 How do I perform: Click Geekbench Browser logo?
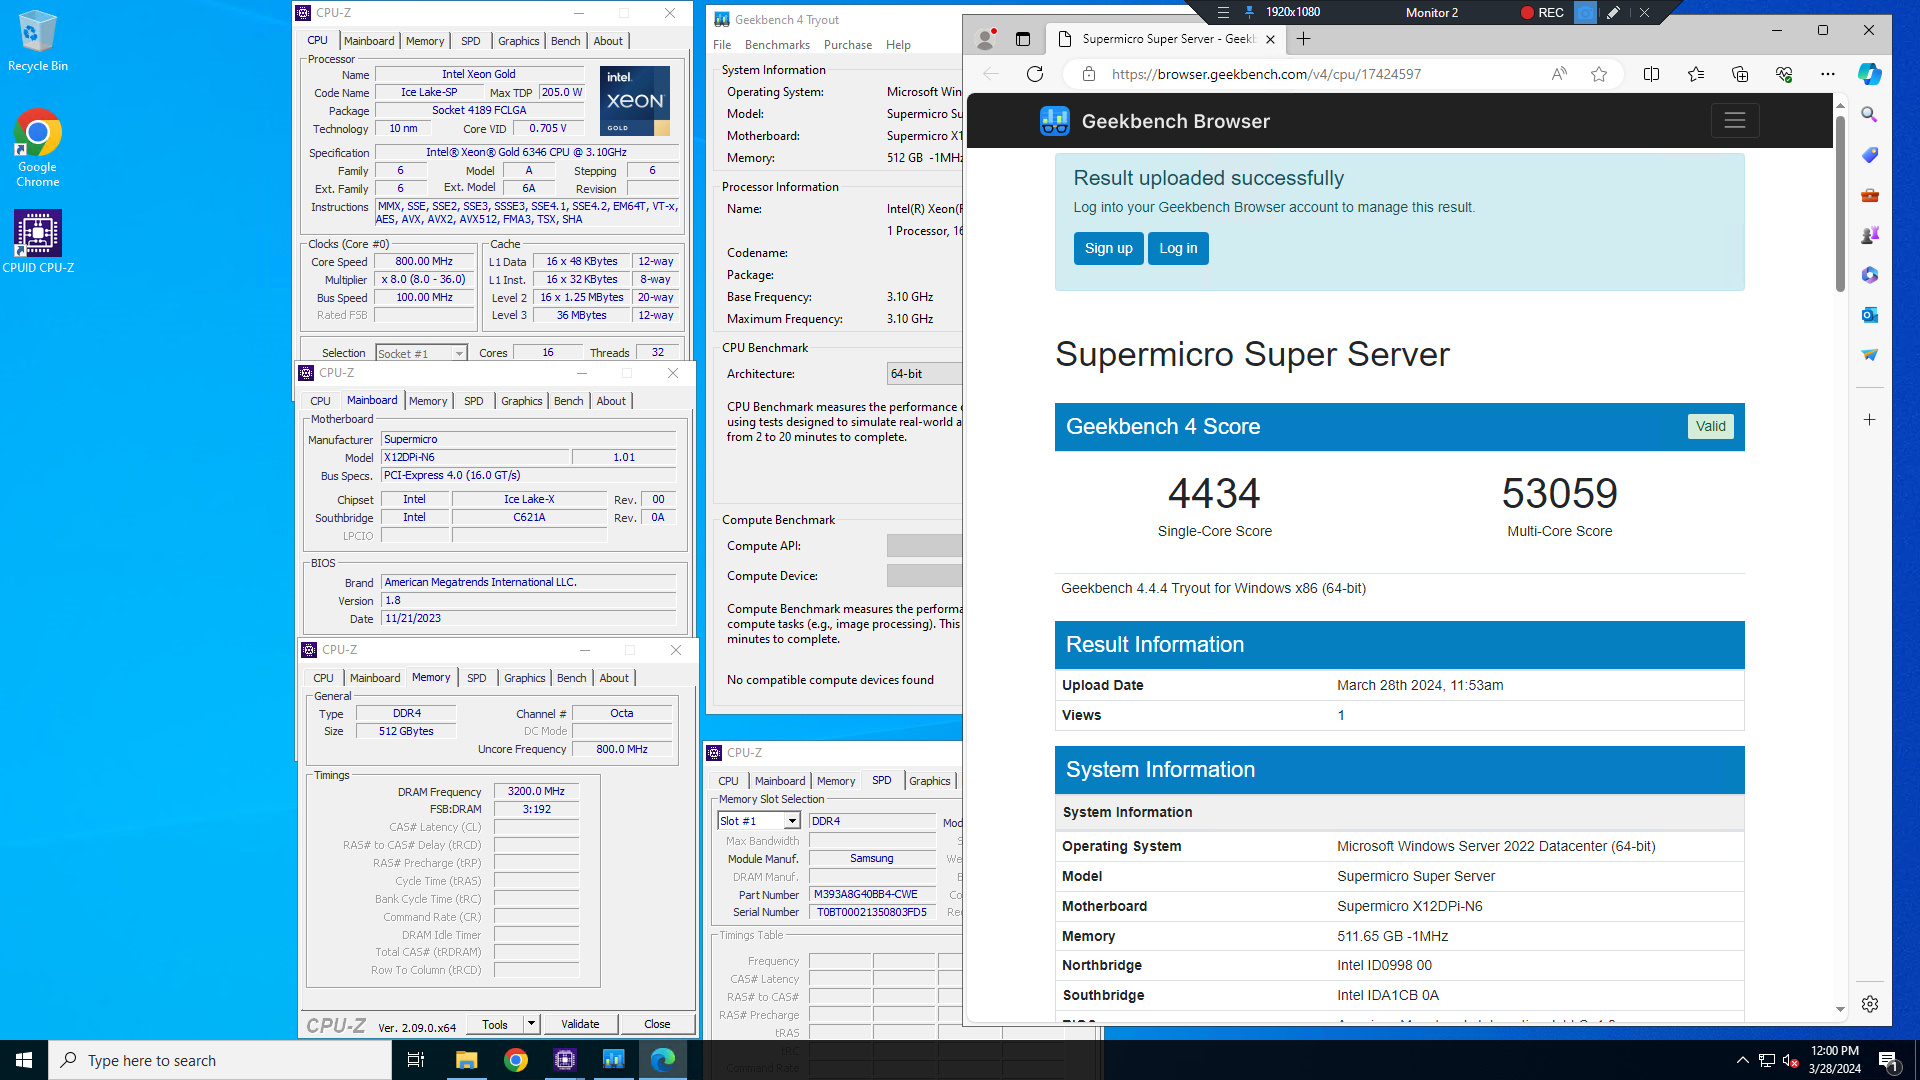point(1155,121)
